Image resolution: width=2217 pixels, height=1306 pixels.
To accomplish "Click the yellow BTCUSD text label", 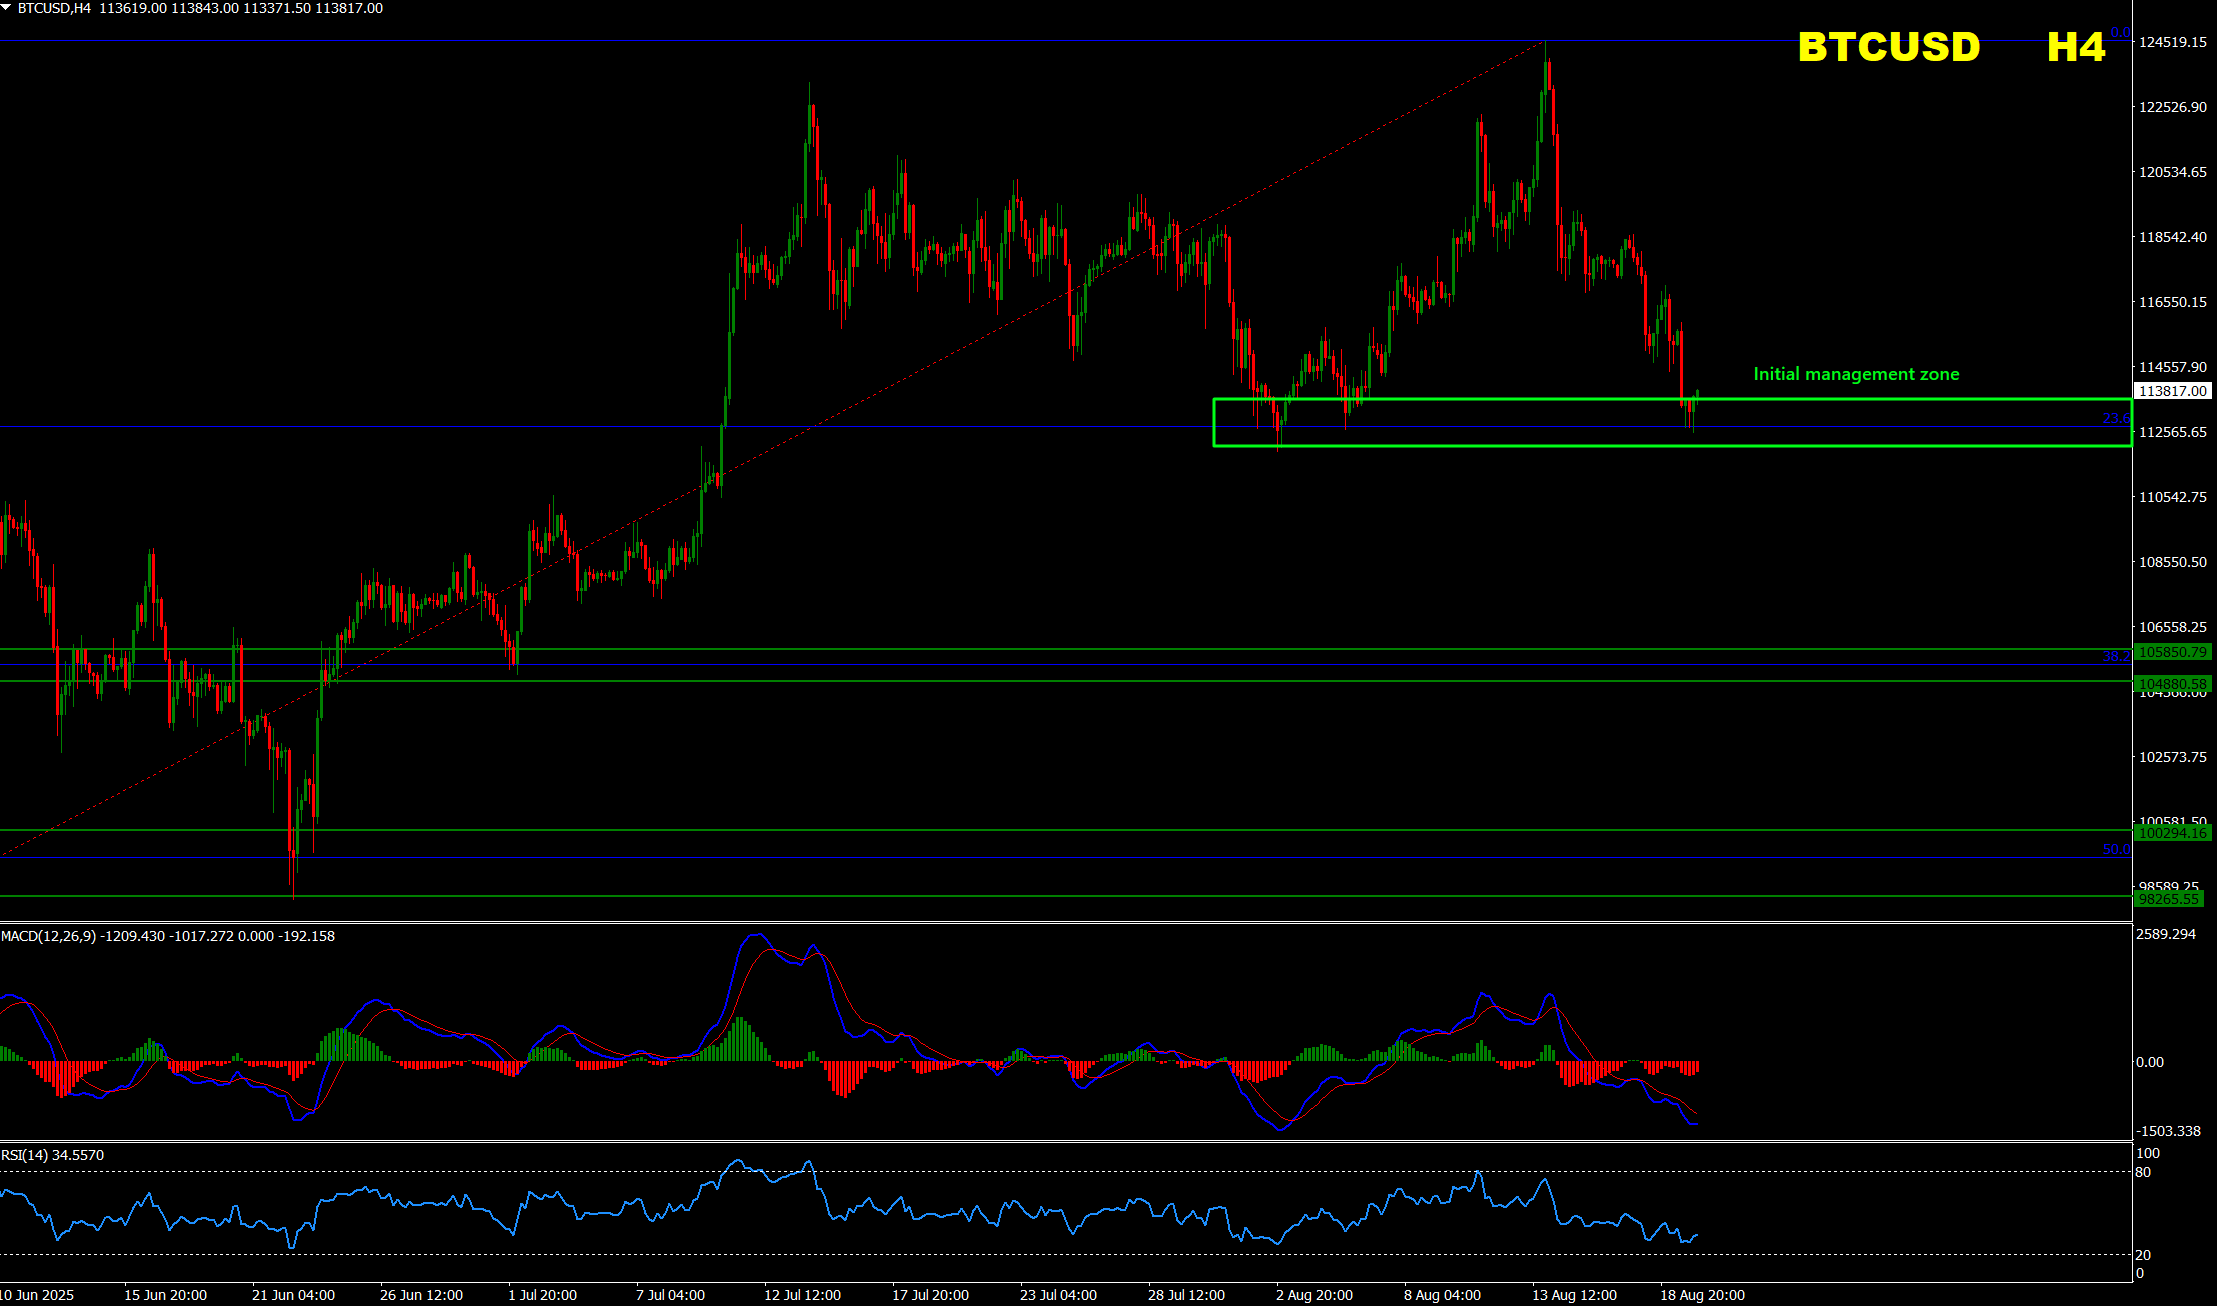I will (x=1888, y=47).
